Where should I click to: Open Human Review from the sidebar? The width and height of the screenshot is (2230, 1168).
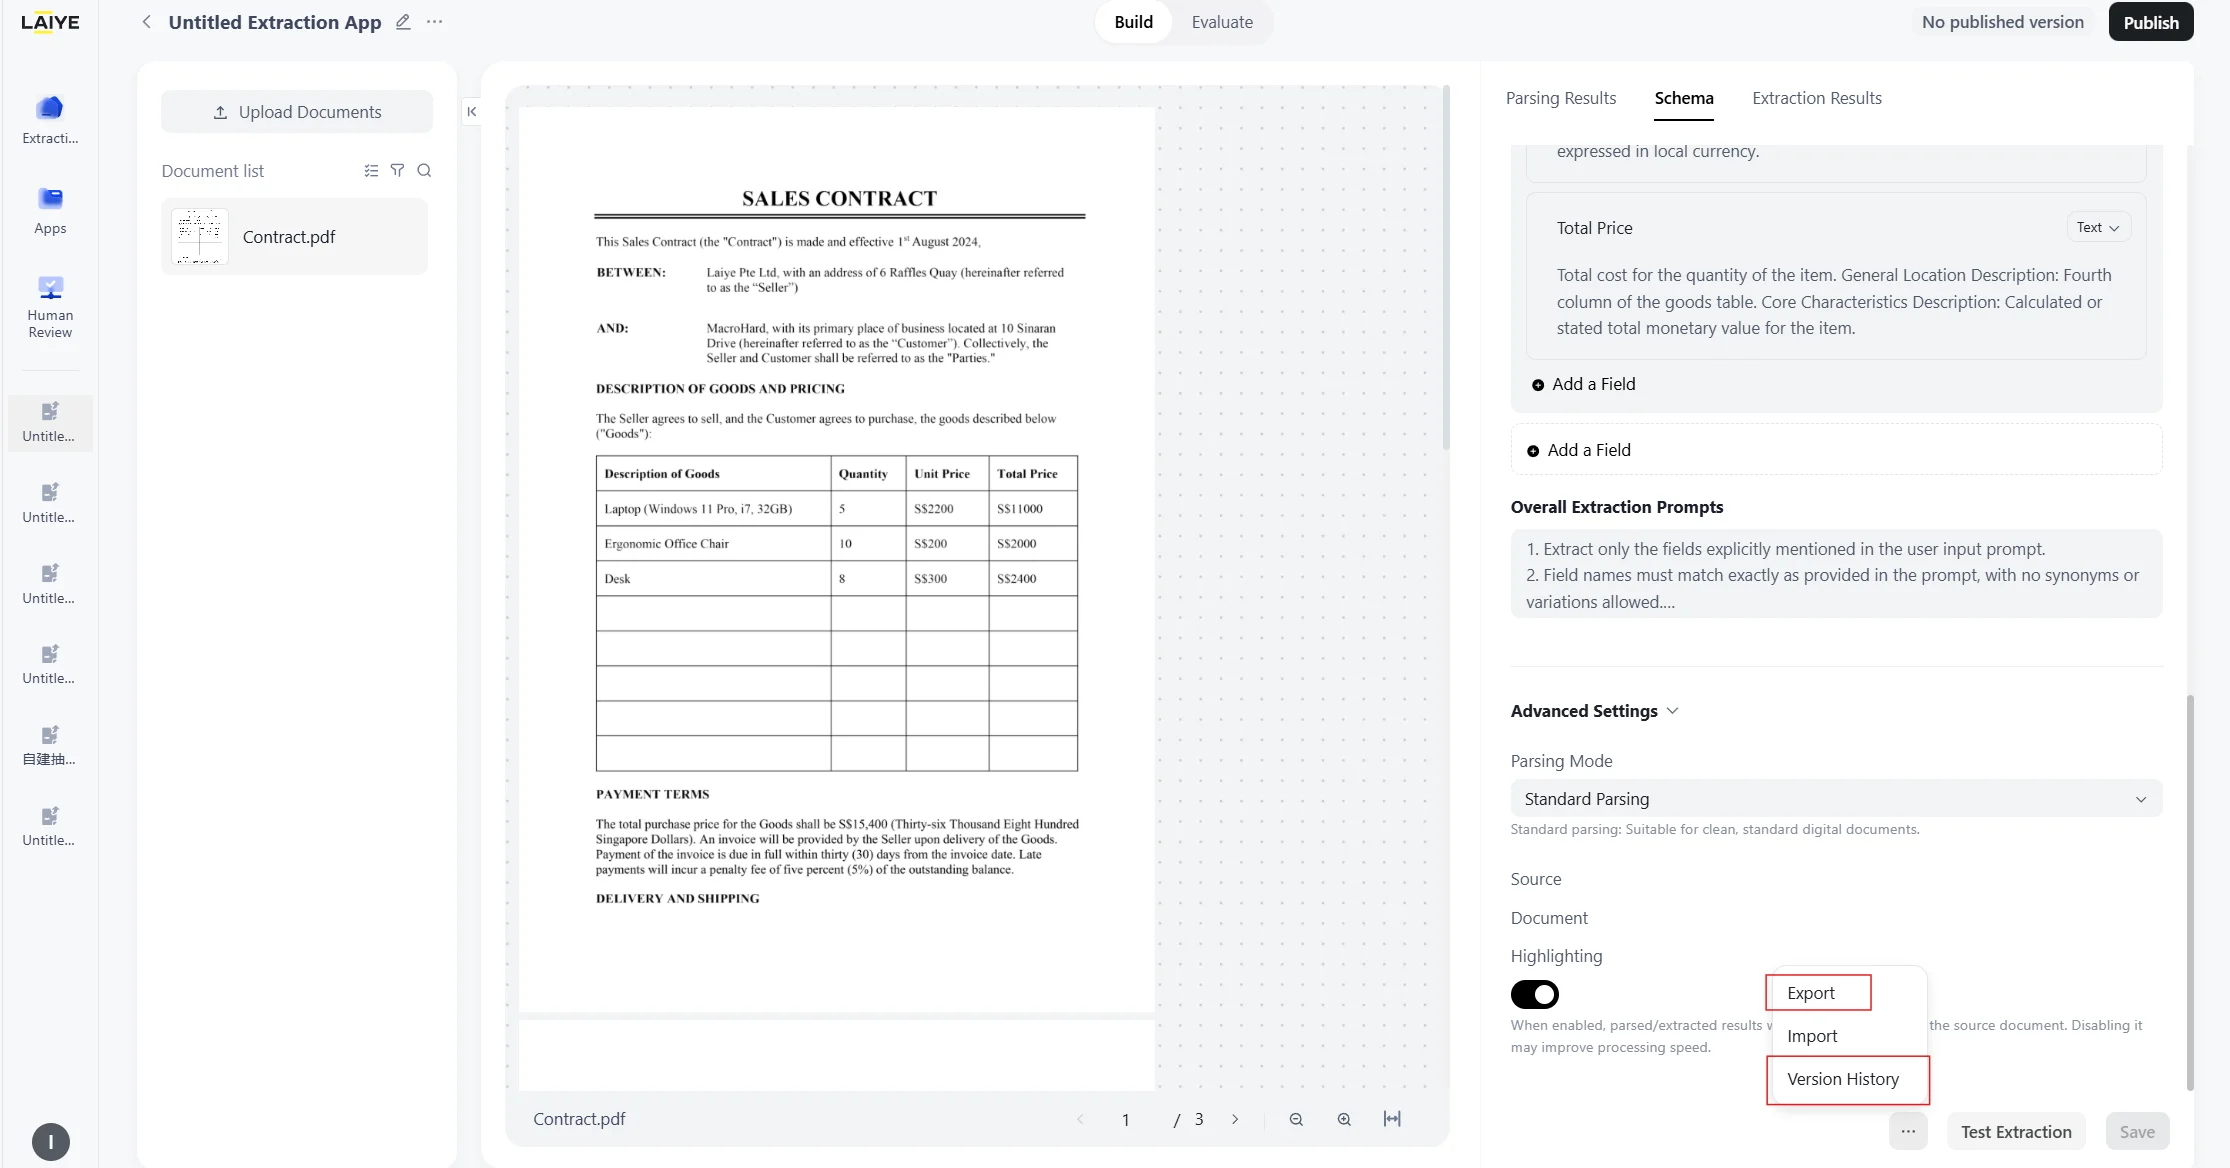click(50, 307)
